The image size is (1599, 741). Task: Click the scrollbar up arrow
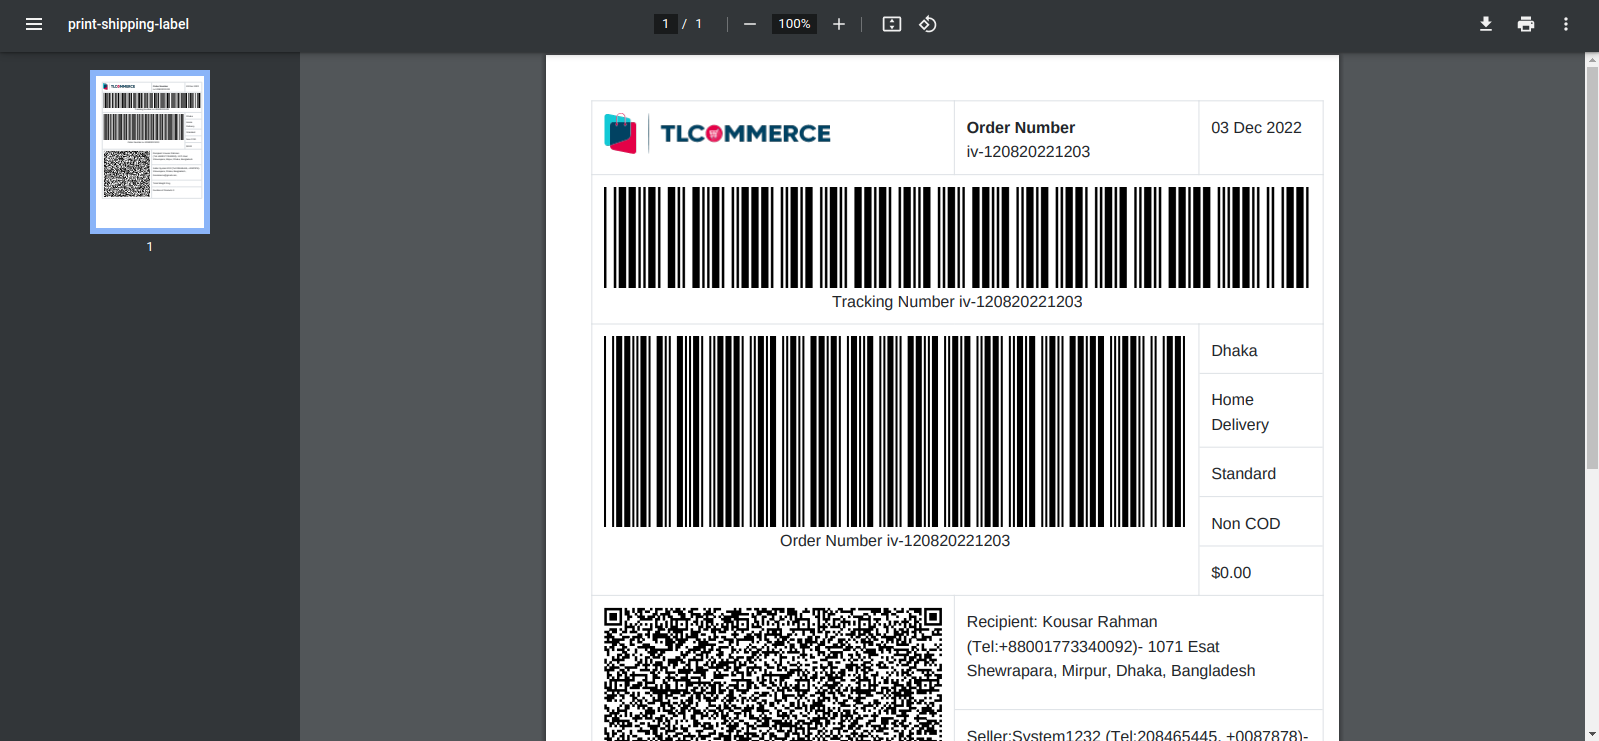1592,60
